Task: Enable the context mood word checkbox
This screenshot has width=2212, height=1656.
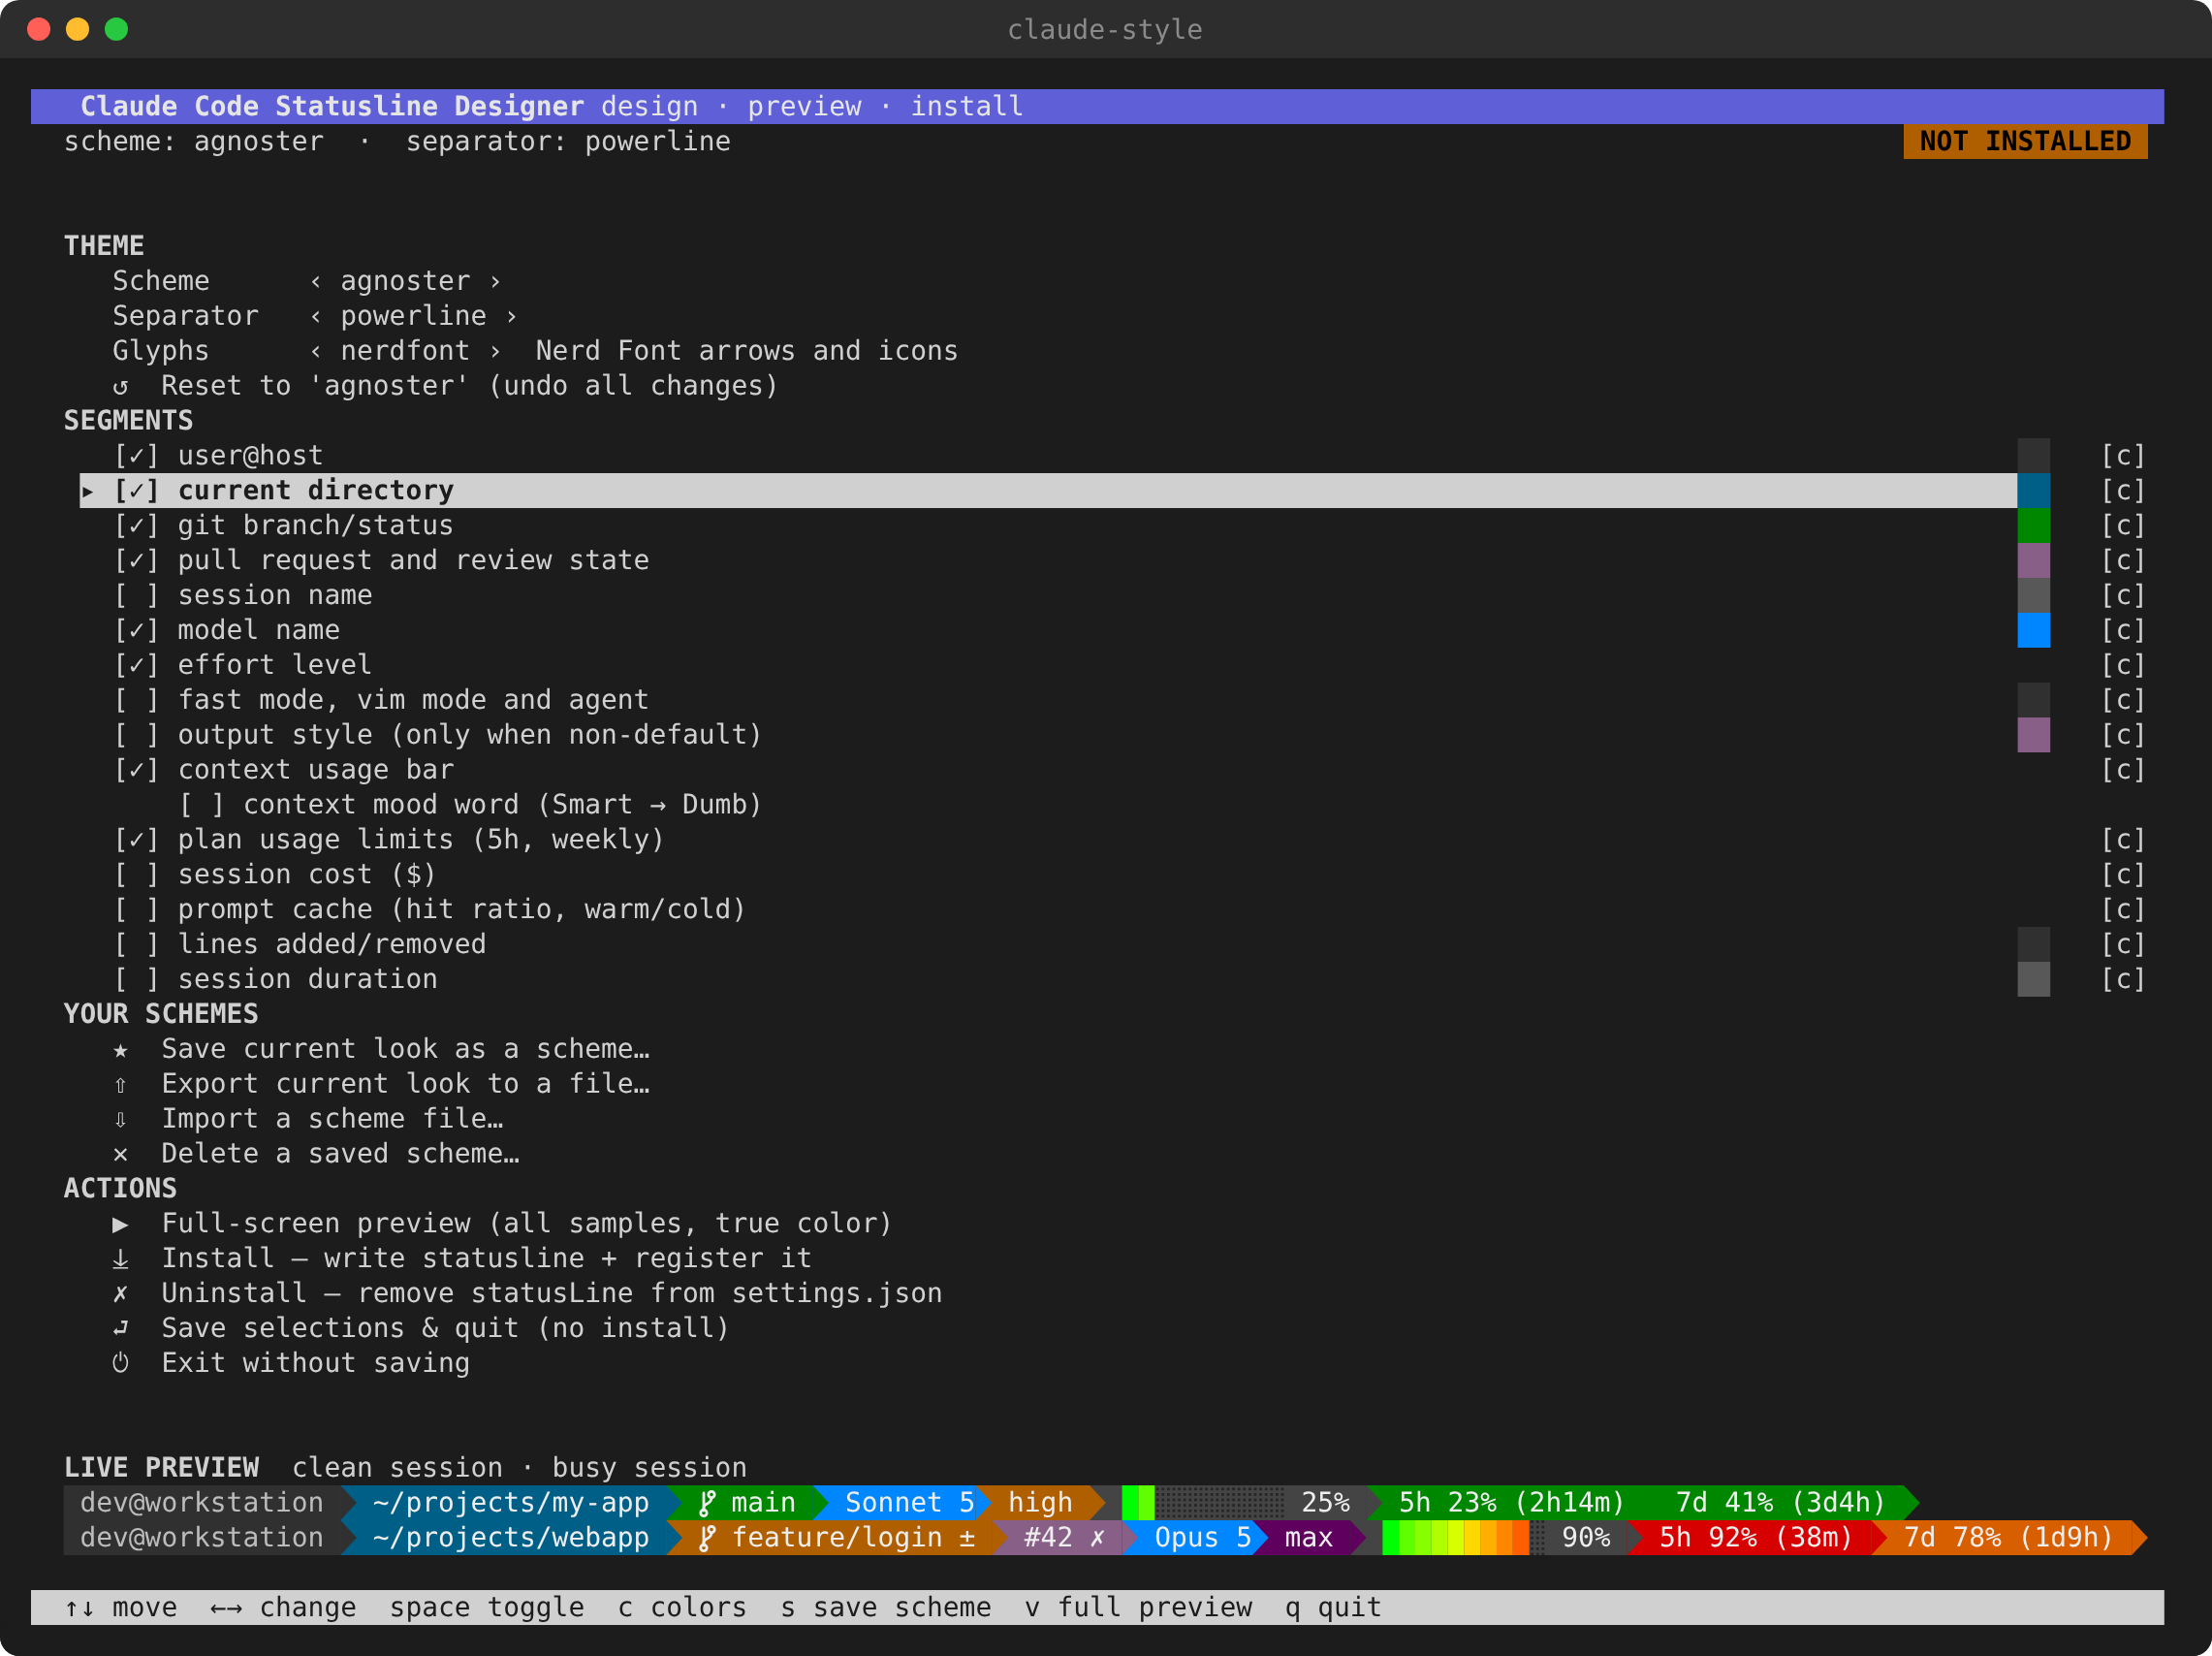Action: (201, 805)
